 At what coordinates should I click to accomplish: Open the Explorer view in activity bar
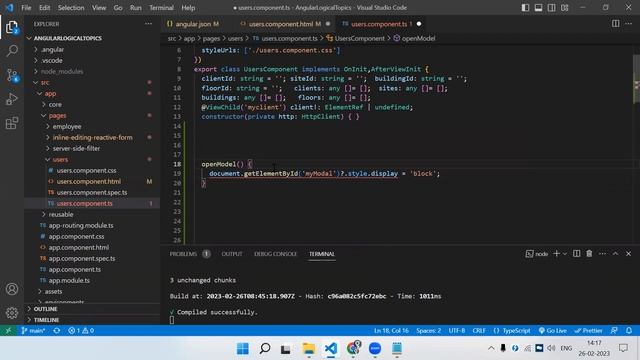[12, 28]
